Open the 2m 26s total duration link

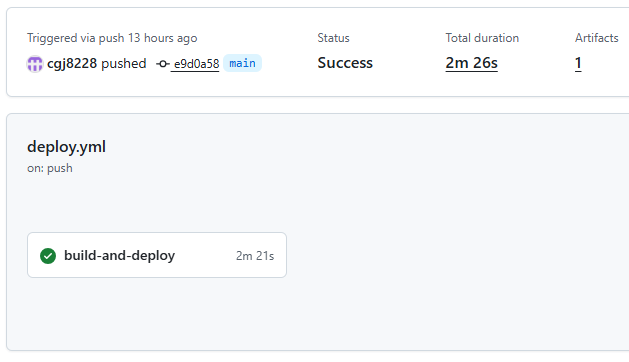coord(471,63)
